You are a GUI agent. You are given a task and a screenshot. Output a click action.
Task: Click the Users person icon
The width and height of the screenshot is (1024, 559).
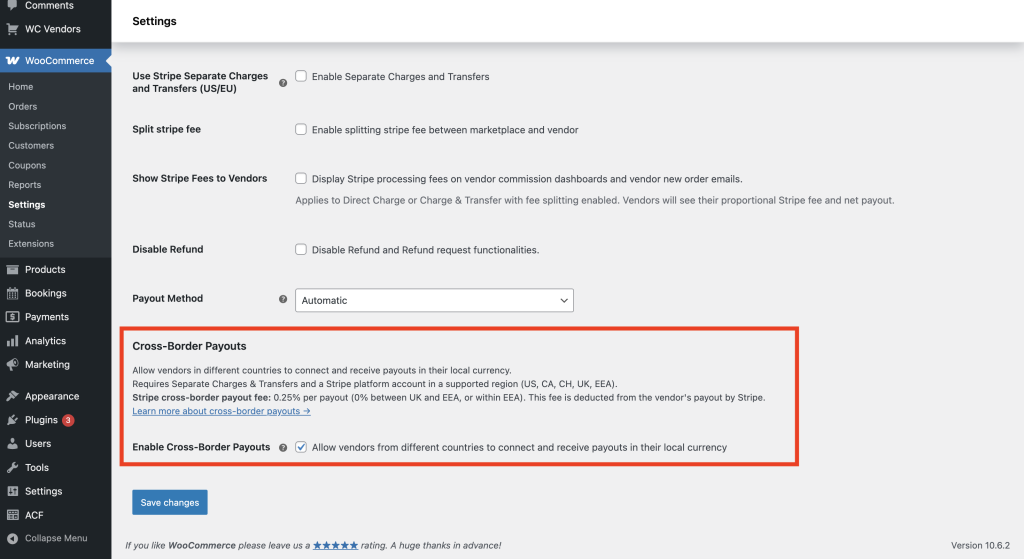[12, 443]
